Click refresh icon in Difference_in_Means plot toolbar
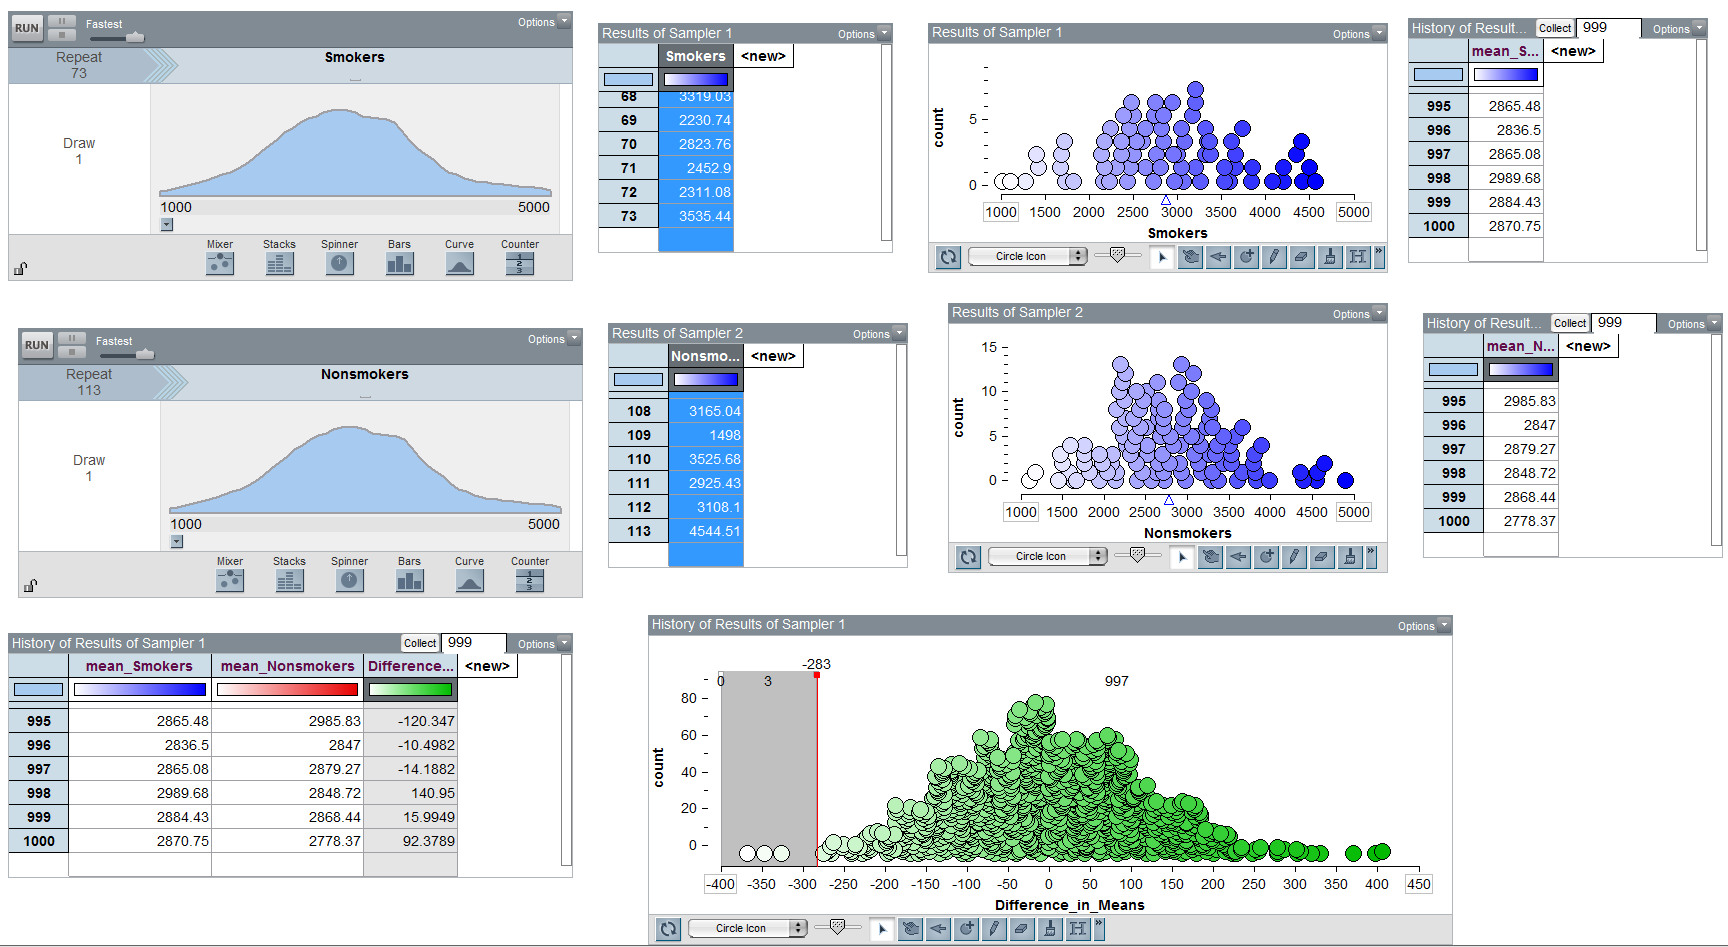Image resolution: width=1728 pixels, height=947 pixels. click(668, 929)
